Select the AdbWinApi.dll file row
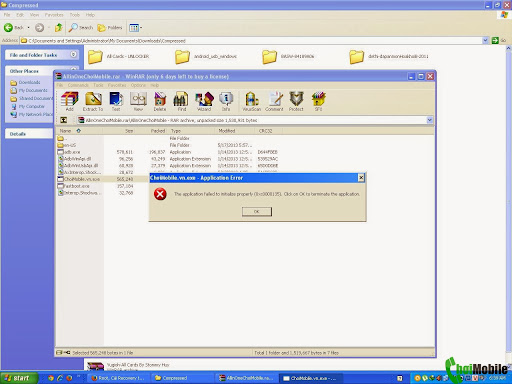 168,159
